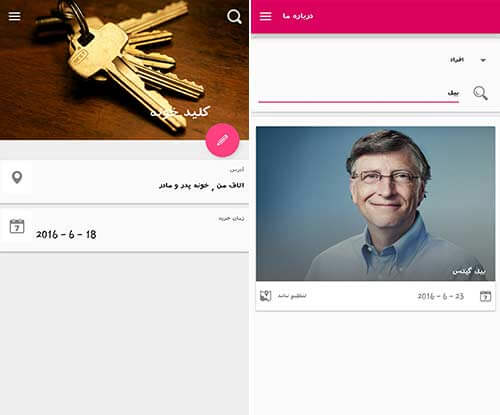Tap the pink header title text
The image size is (500, 415).
coord(298,16)
